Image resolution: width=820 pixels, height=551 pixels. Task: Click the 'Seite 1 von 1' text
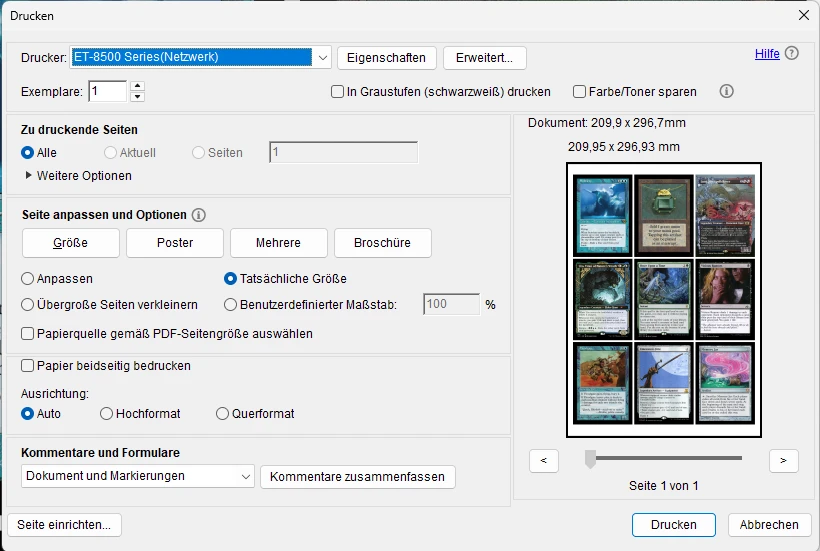(x=664, y=486)
